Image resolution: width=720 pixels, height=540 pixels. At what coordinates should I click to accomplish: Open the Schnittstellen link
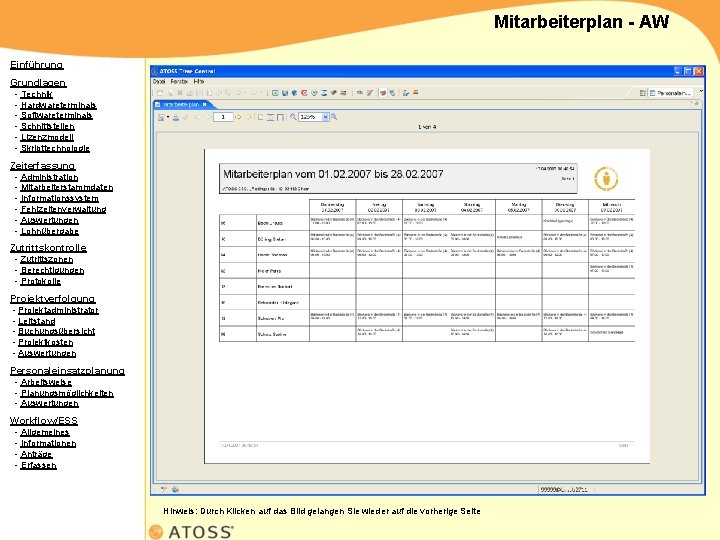click(x=47, y=126)
